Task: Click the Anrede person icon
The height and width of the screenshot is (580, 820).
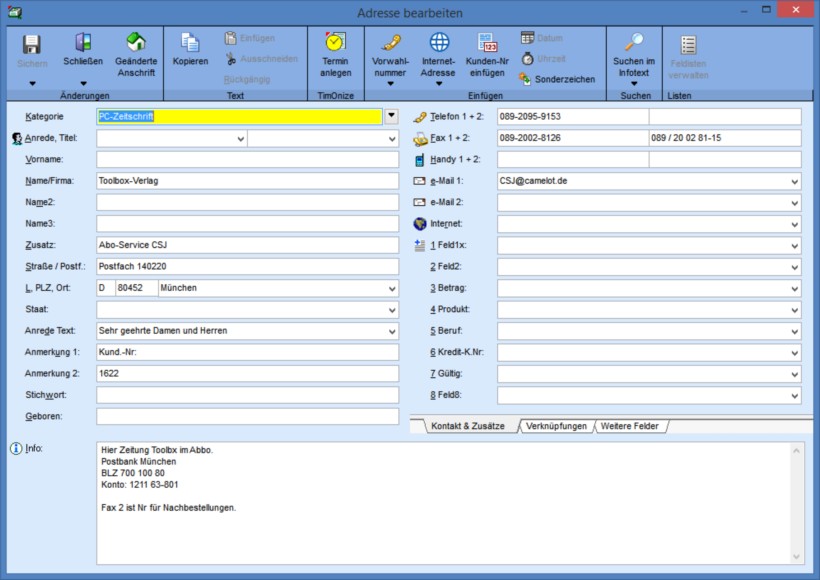Action: pos(17,139)
